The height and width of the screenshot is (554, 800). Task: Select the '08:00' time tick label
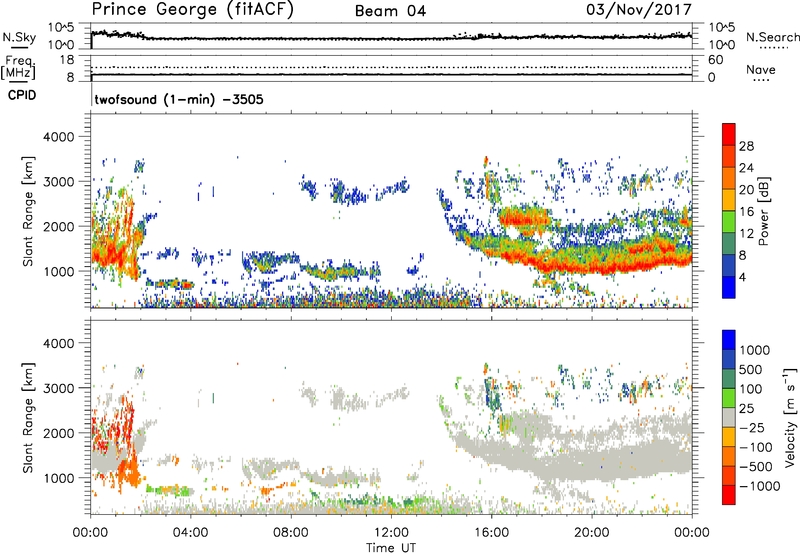pyautogui.click(x=291, y=533)
